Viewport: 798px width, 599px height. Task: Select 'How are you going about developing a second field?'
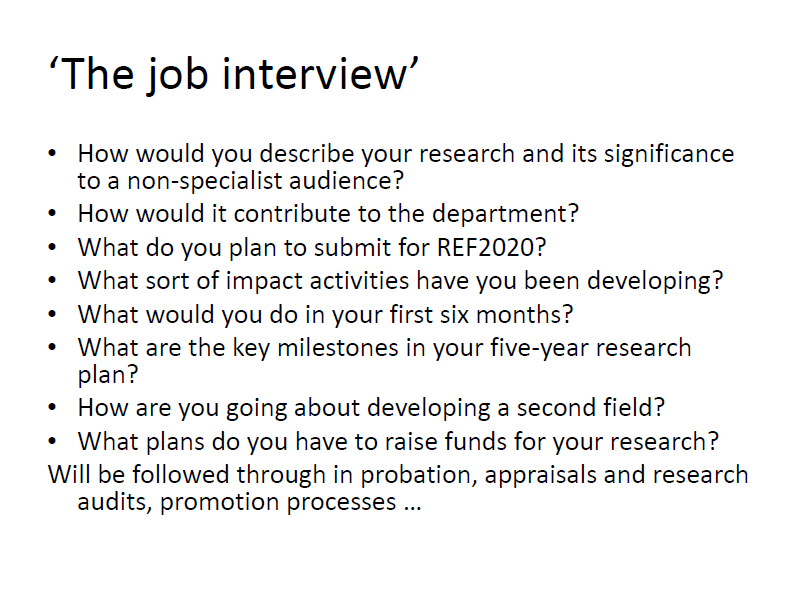coord(371,408)
